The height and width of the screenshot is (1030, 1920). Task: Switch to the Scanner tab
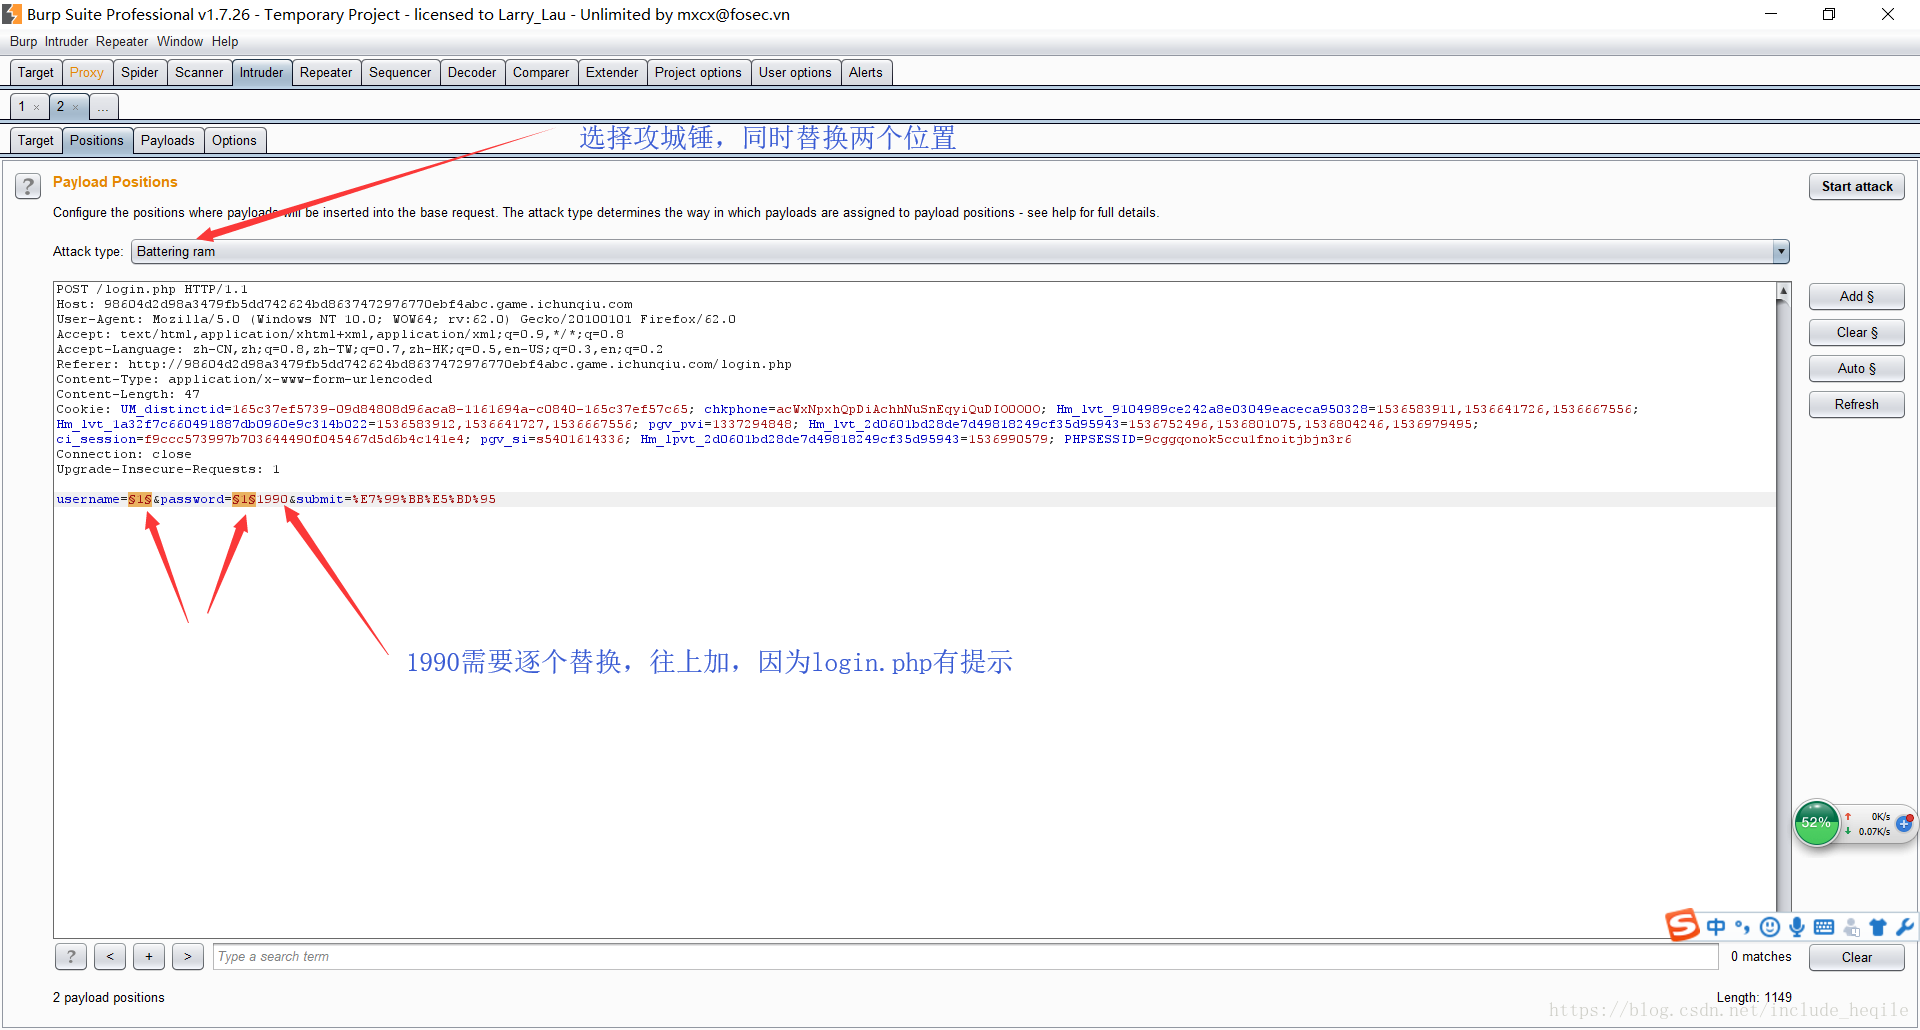(x=199, y=73)
